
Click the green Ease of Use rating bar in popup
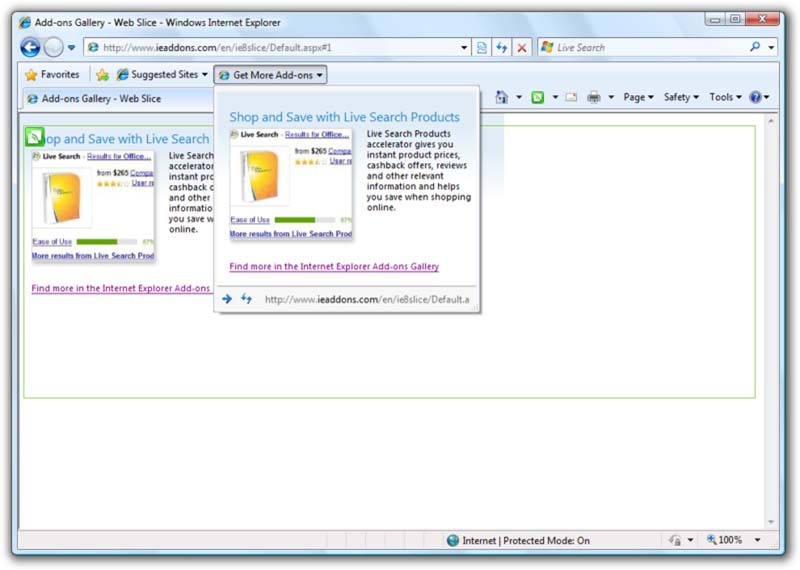pyautogui.click(x=295, y=220)
